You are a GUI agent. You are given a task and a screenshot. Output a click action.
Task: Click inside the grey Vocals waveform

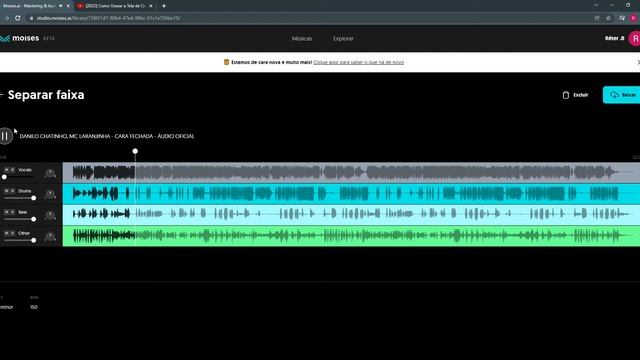351,173
